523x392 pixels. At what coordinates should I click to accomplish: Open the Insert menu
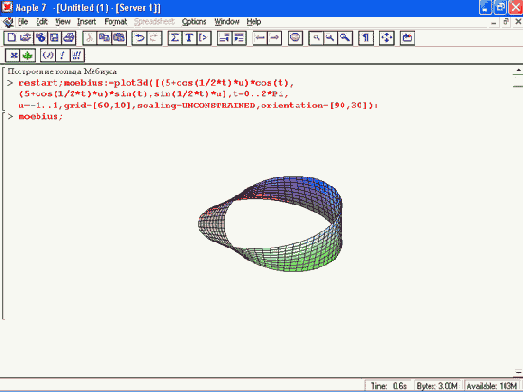(86, 22)
